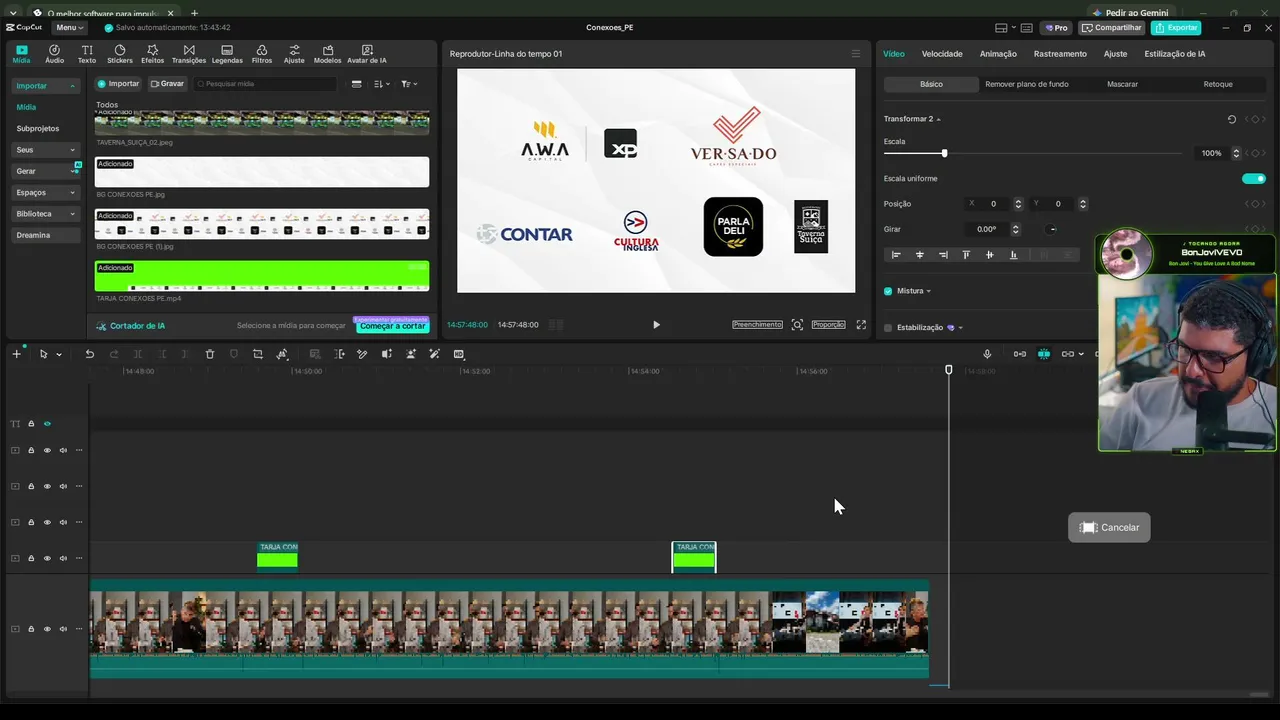Viewport: 1280px width, 720px height.
Task: Select the Mascarar subtab
Action: [1122, 84]
